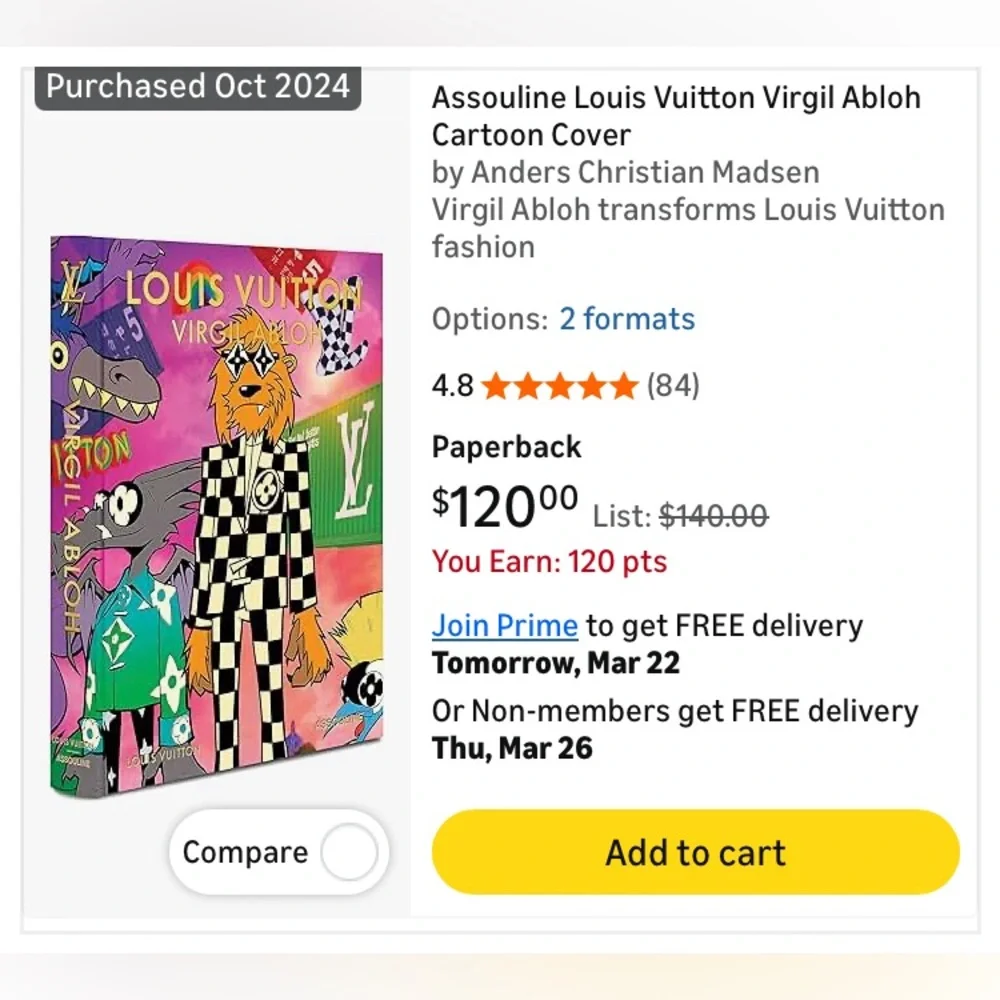Click the first orange star icon
The height and width of the screenshot is (1000, 1000).
[x=495, y=385]
